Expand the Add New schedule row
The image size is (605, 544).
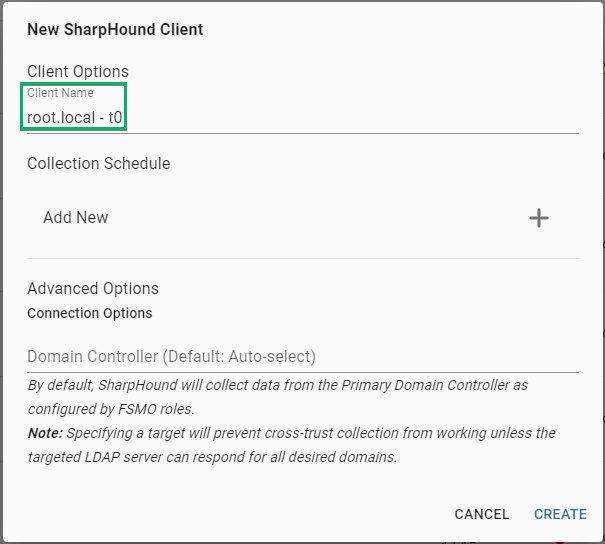tap(302, 218)
